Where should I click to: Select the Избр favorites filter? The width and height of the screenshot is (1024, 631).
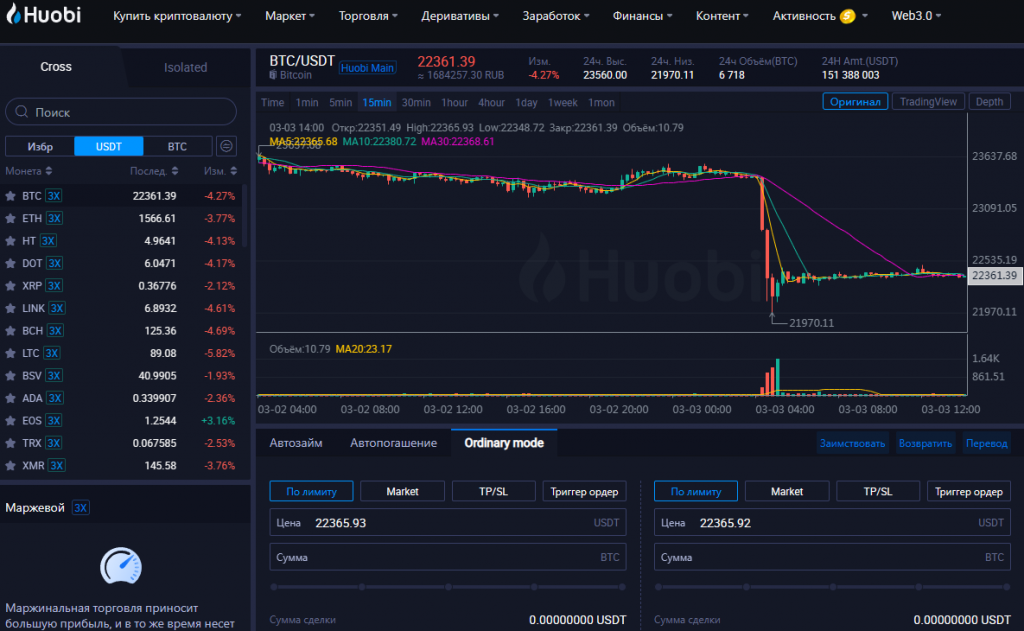click(40, 146)
